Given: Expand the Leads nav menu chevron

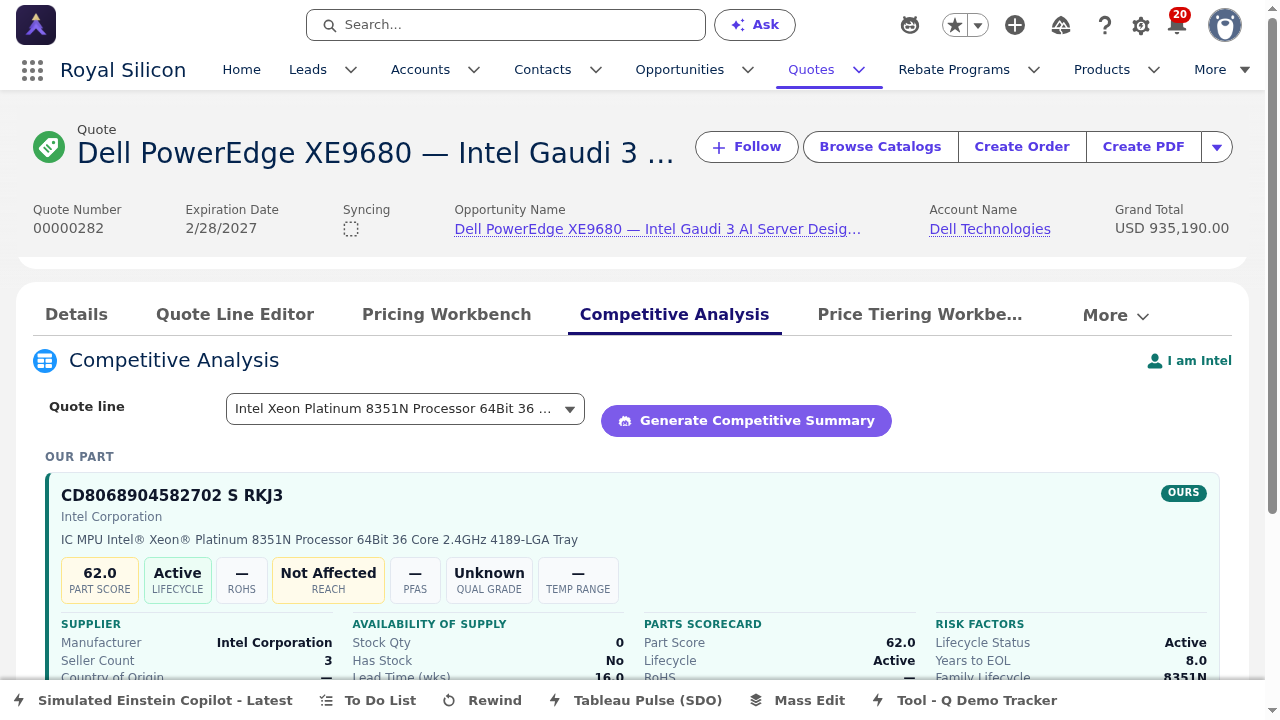Looking at the screenshot, I should (x=351, y=70).
